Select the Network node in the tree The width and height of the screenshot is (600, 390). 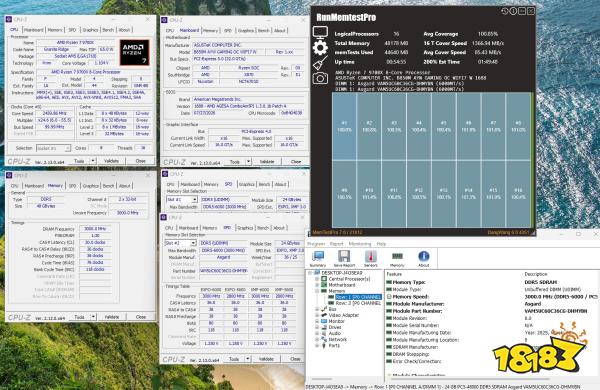coord(338,339)
